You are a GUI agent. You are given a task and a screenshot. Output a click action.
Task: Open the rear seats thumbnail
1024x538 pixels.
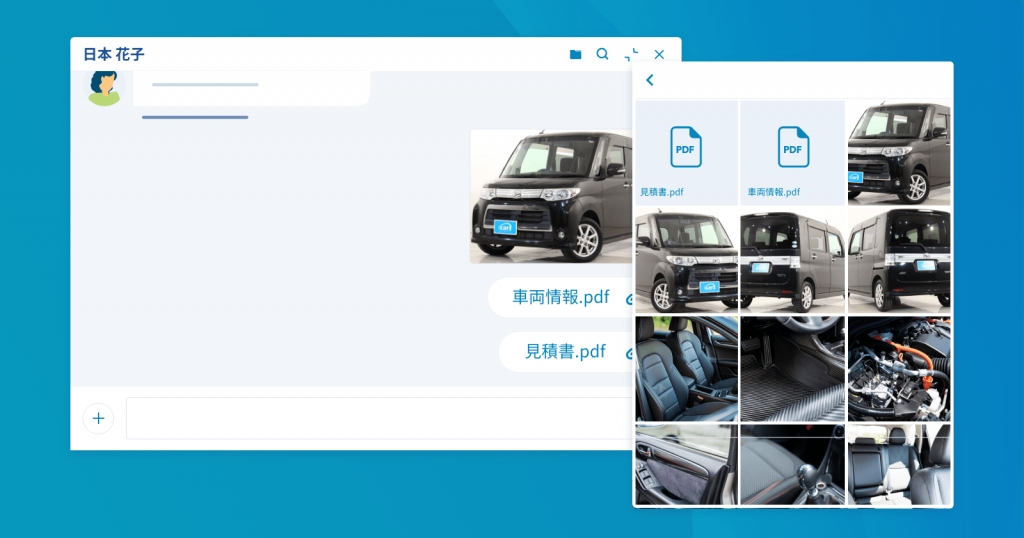tap(899, 465)
